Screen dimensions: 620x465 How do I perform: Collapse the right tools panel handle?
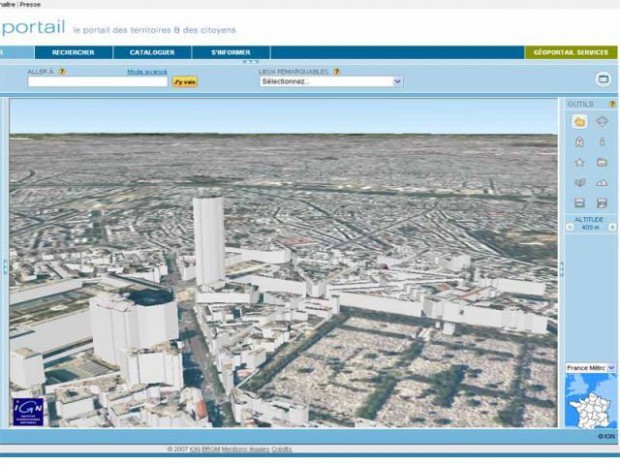pos(561,268)
